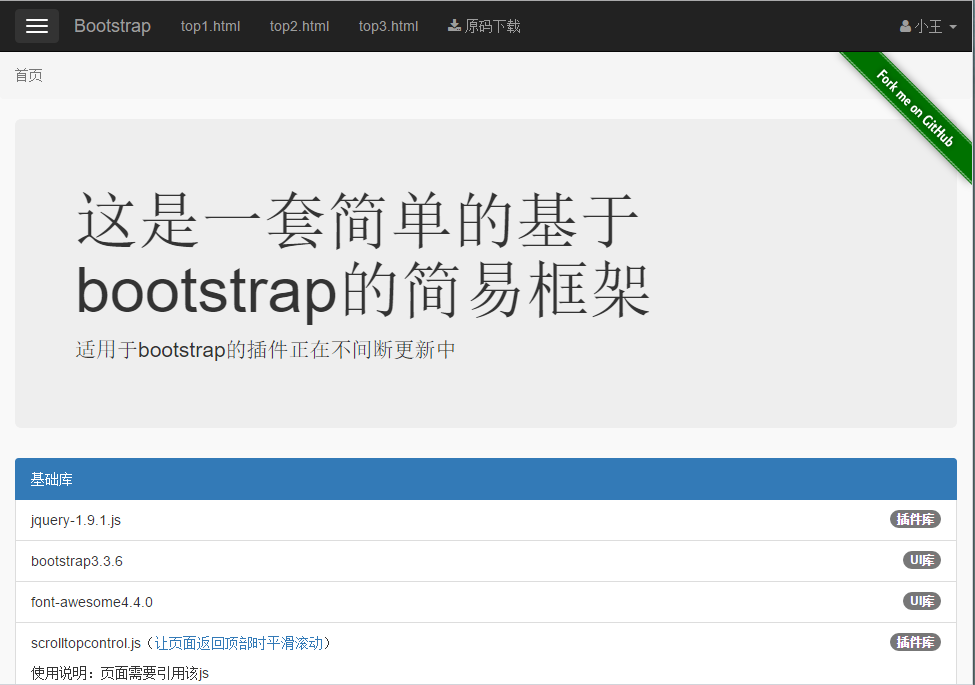Click the UI库 badge on bootstrap3.3.6 row
This screenshot has height=685, width=975.
click(x=922, y=560)
